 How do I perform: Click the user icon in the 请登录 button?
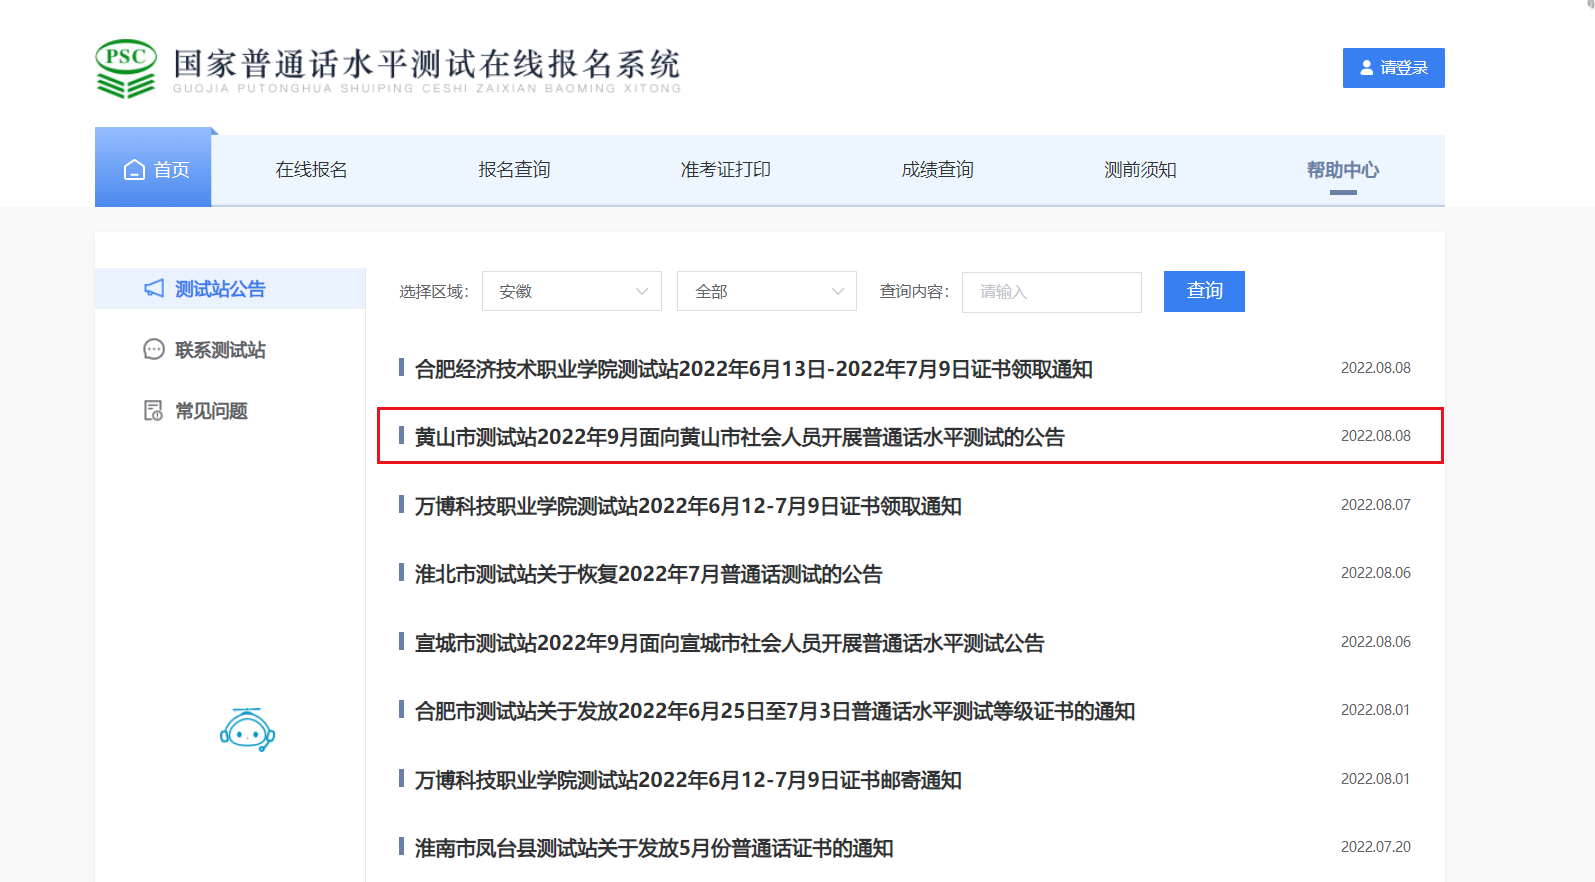click(x=1367, y=68)
